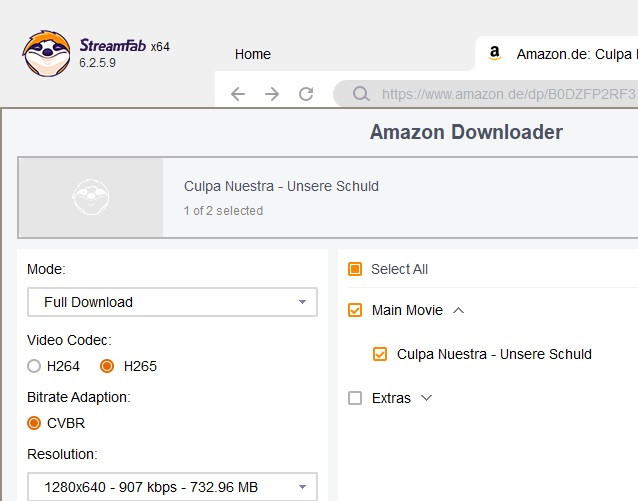This screenshot has height=501, width=638.
Task: Toggle the Select All checkbox
Action: click(355, 269)
